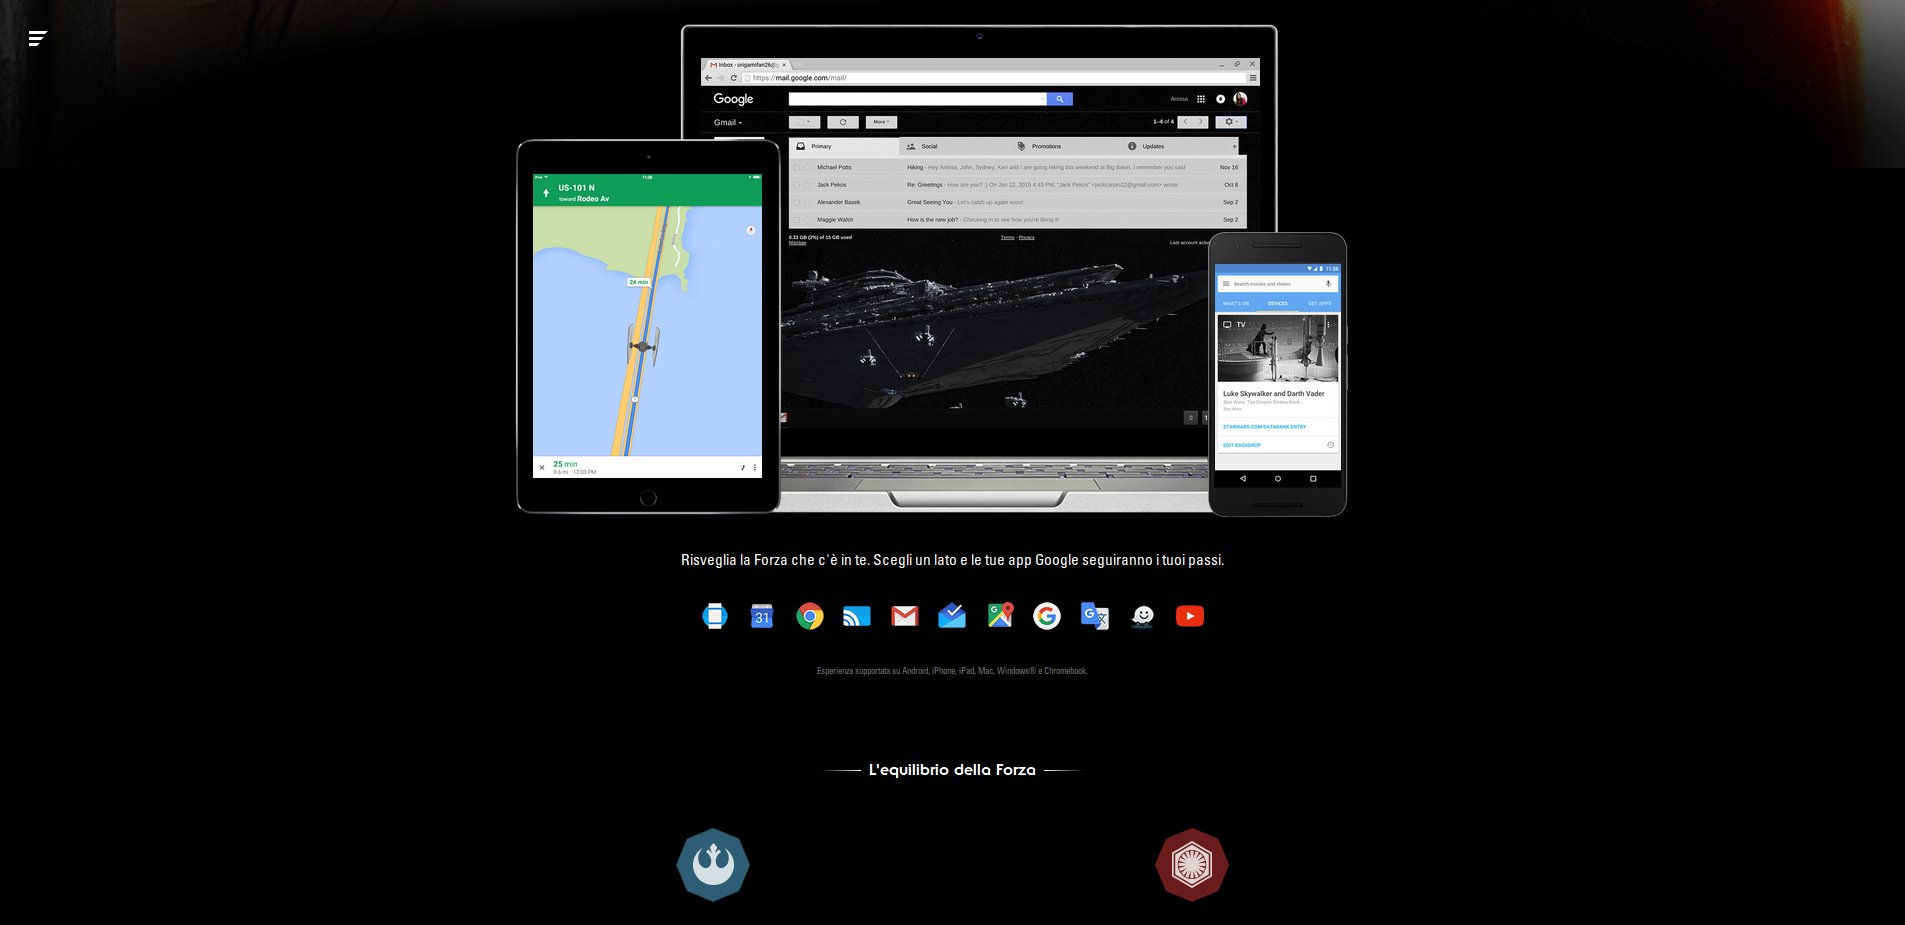Open the Jack Pekos Re: Greetings email

(1017, 185)
